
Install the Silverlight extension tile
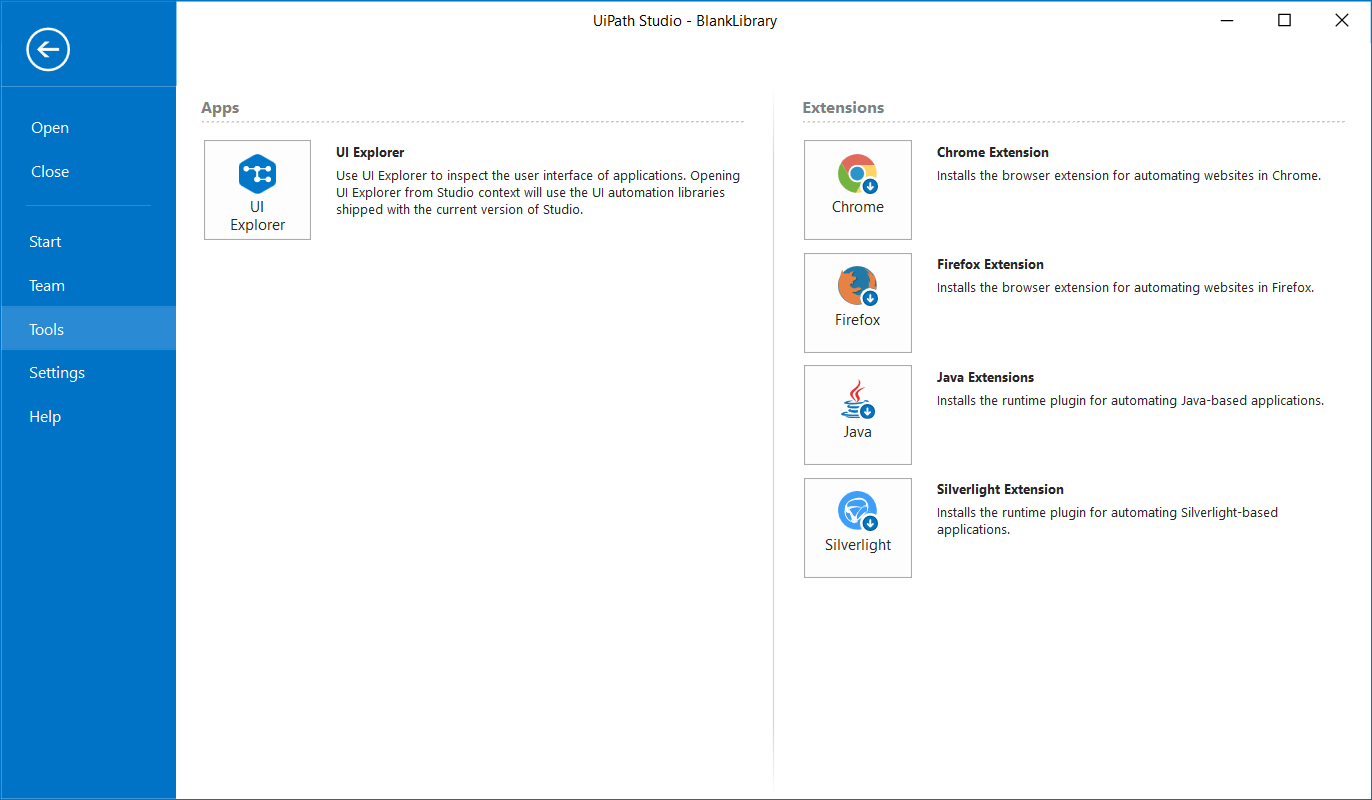(858, 528)
